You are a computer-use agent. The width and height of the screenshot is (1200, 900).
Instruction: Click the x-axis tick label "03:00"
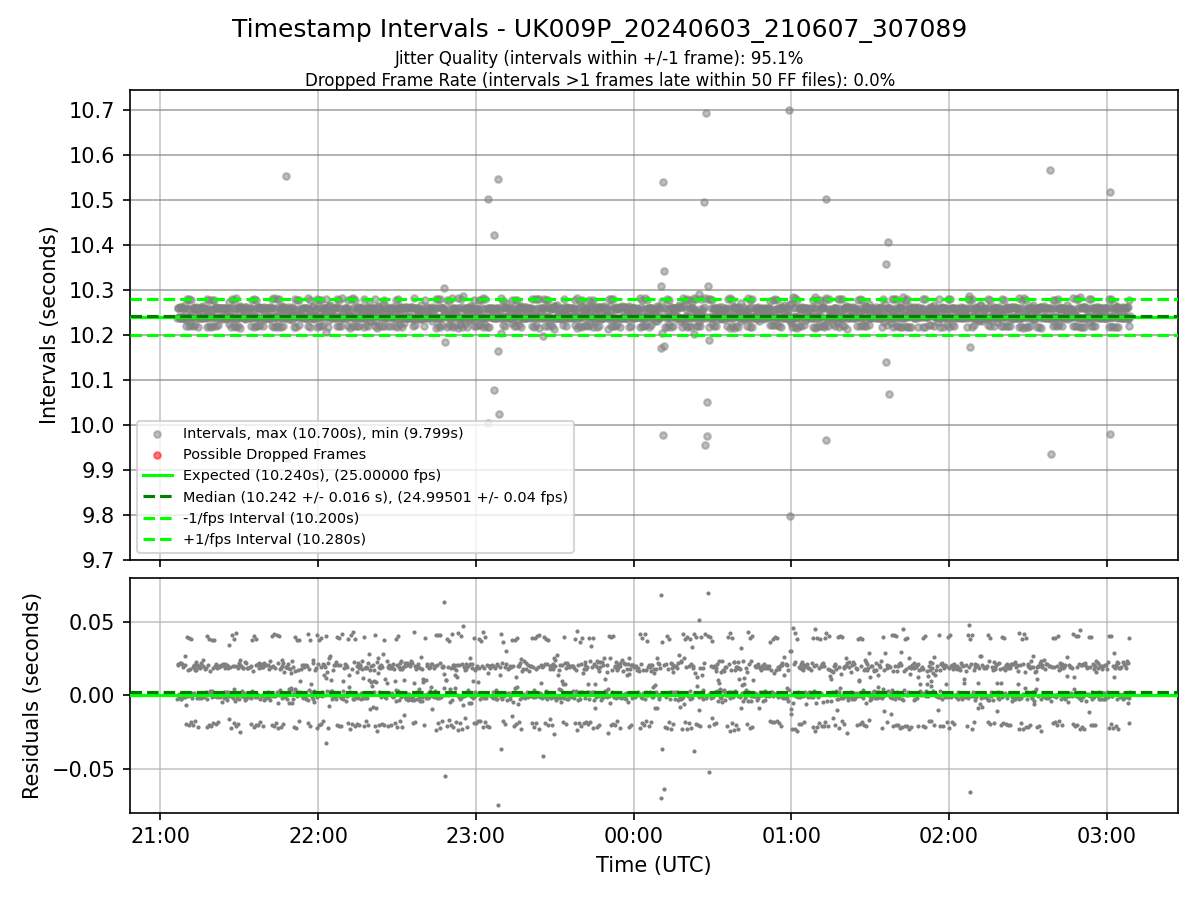coord(1106,834)
